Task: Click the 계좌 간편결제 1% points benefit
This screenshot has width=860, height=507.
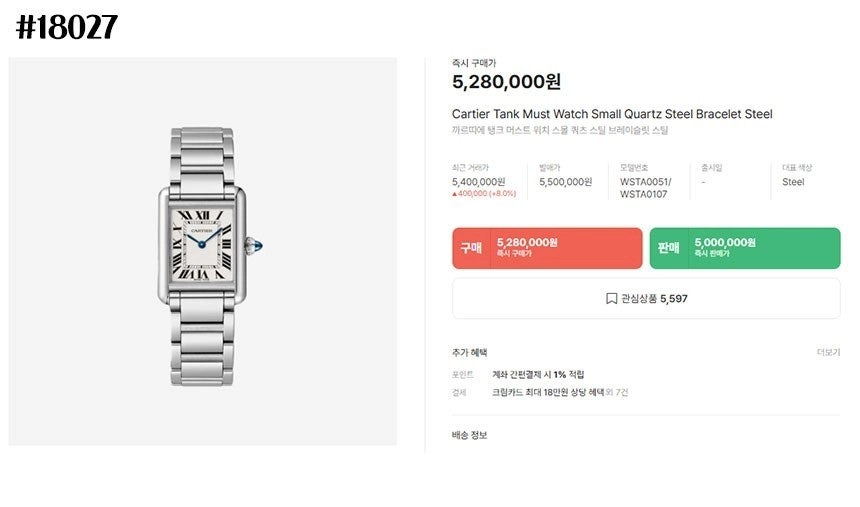Action: tap(538, 374)
